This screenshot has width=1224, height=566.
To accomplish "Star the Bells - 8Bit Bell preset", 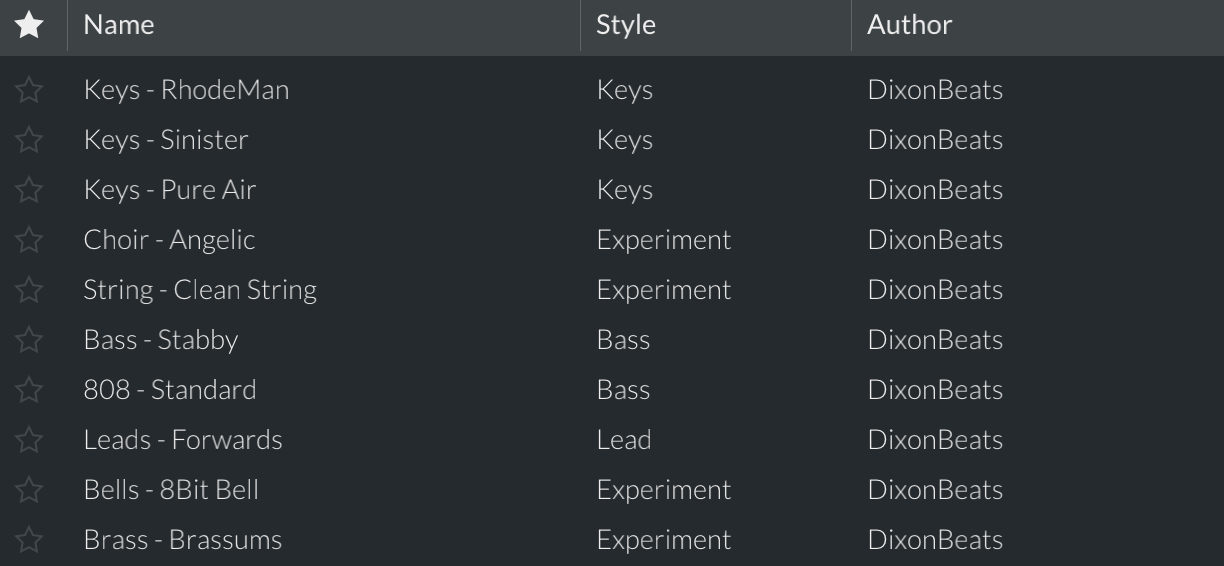I will [x=30, y=490].
